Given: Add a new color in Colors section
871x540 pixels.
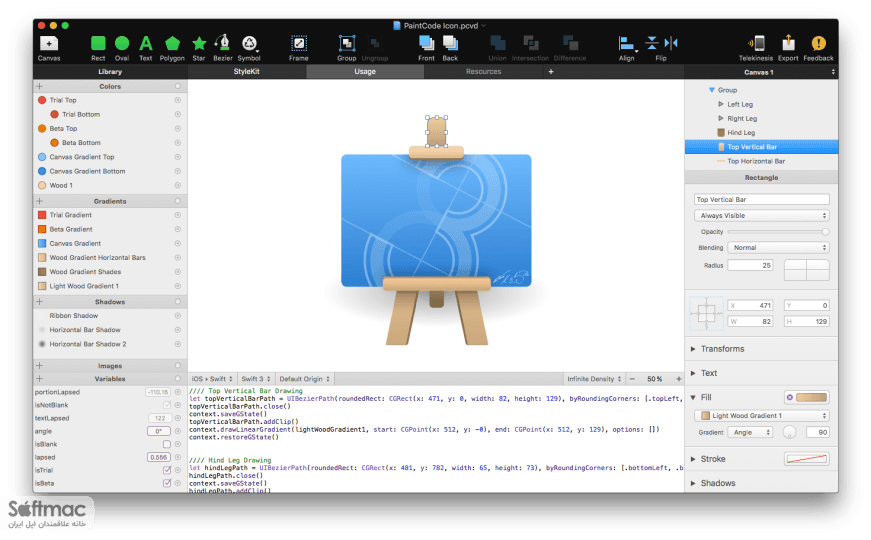Looking at the screenshot, I should click(x=39, y=86).
